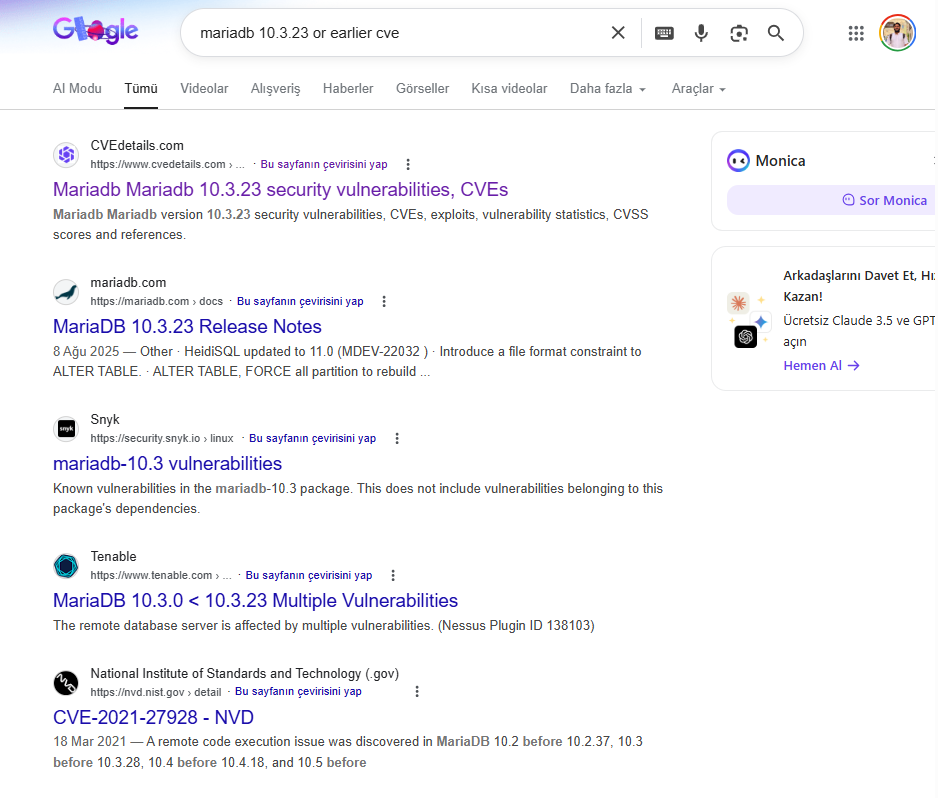The height and width of the screenshot is (798, 938).
Task: Click the https://mariadb.com › docs URL
Action: click(x=157, y=301)
